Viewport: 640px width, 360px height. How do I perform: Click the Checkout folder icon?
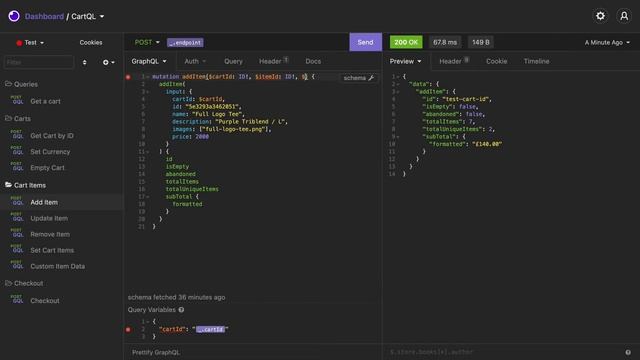8,283
